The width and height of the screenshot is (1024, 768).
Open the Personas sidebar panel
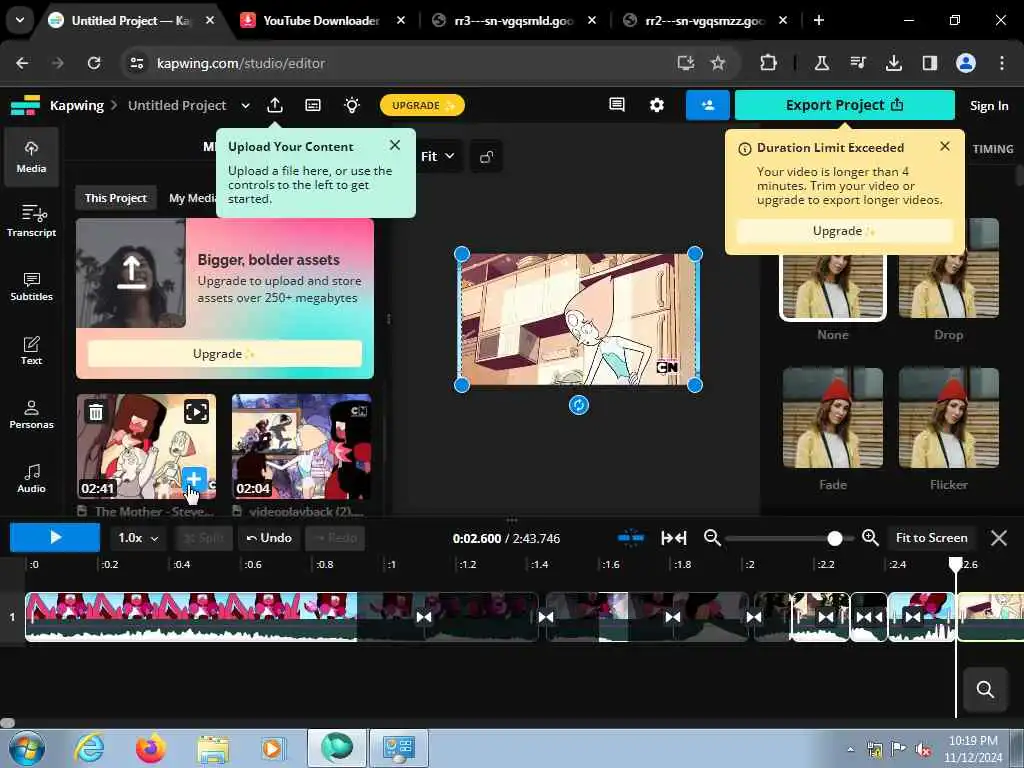(x=31, y=414)
